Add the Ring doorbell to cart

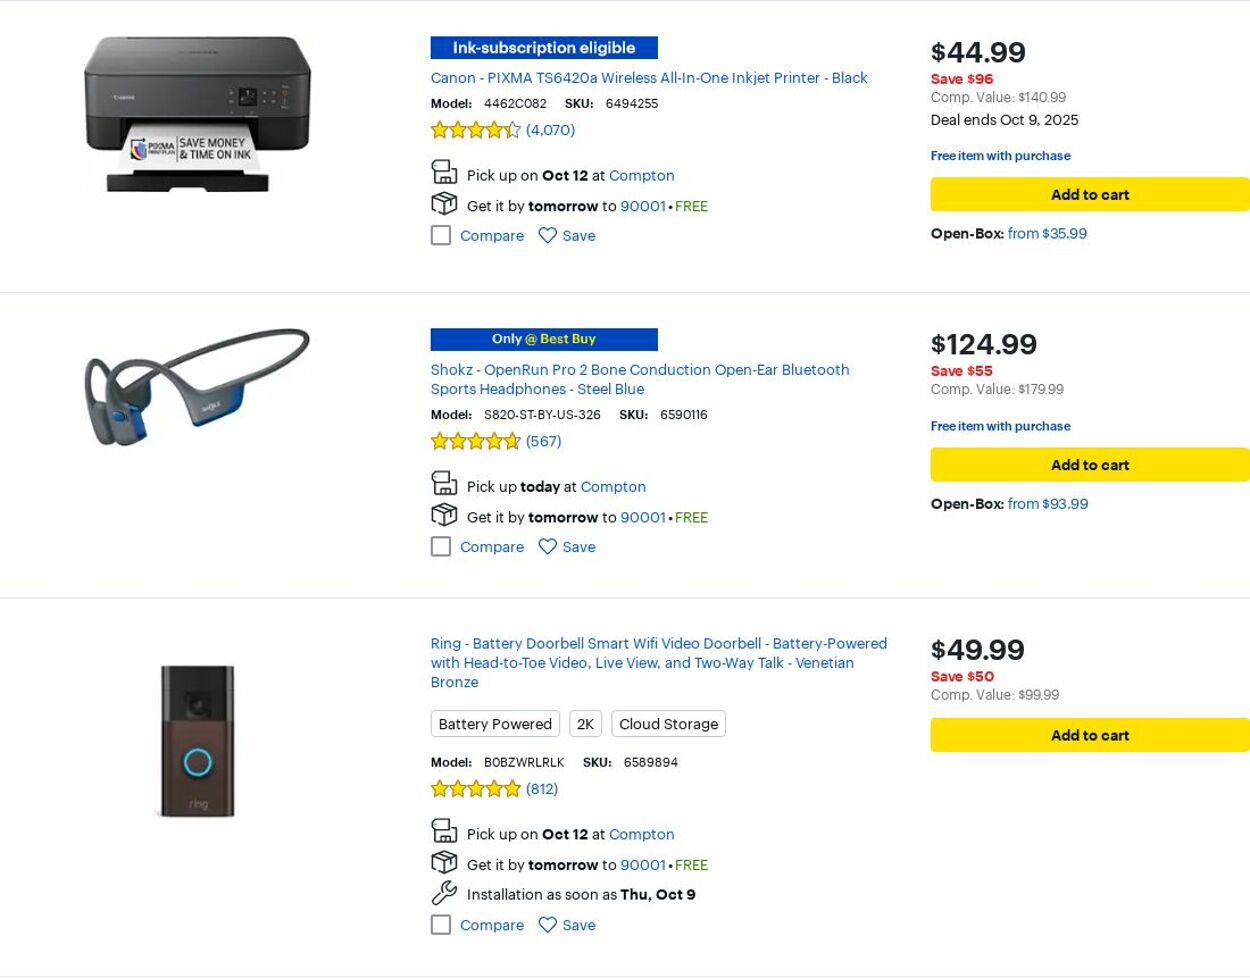pyautogui.click(x=1089, y=735)
